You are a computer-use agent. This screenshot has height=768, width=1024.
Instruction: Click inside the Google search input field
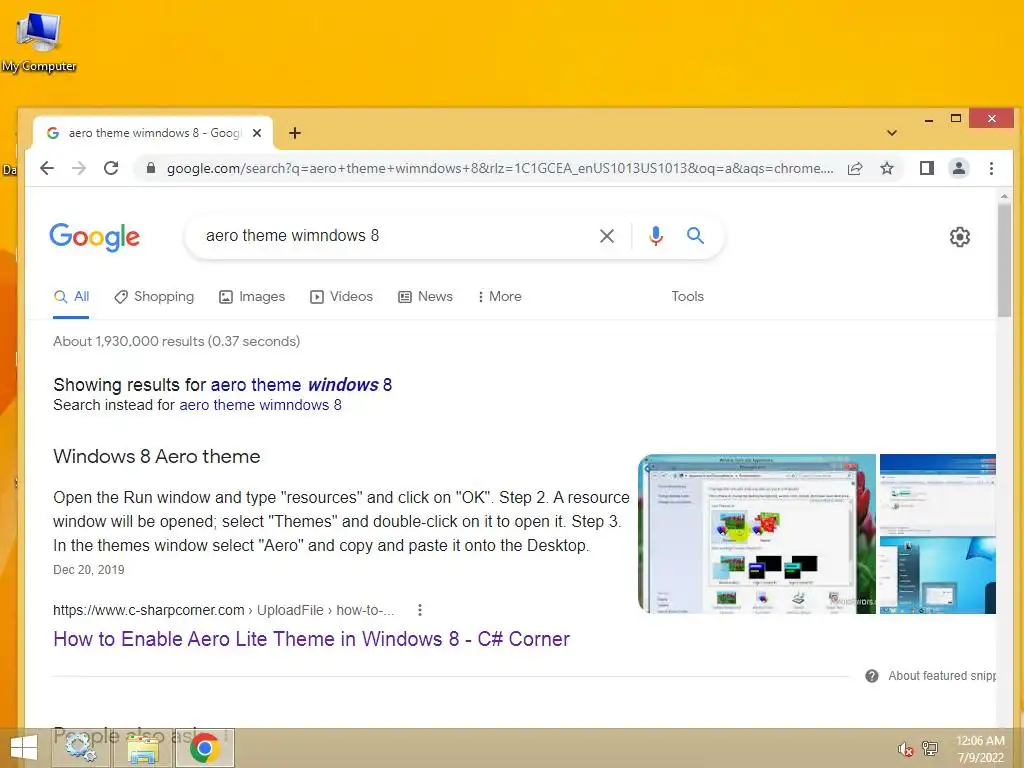tap(392, 236)
